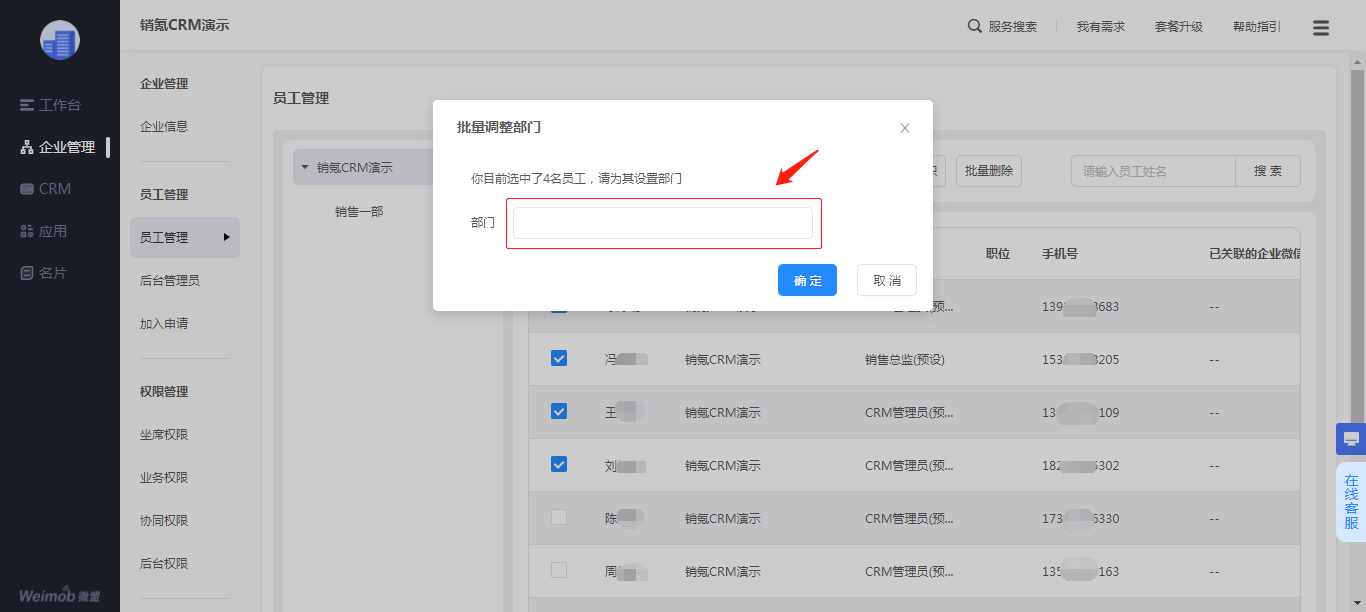Viewport: 1366px width, 612px height.
Task: Close the 批量调整部门 dialog with X
Action: tap(905, 128)
